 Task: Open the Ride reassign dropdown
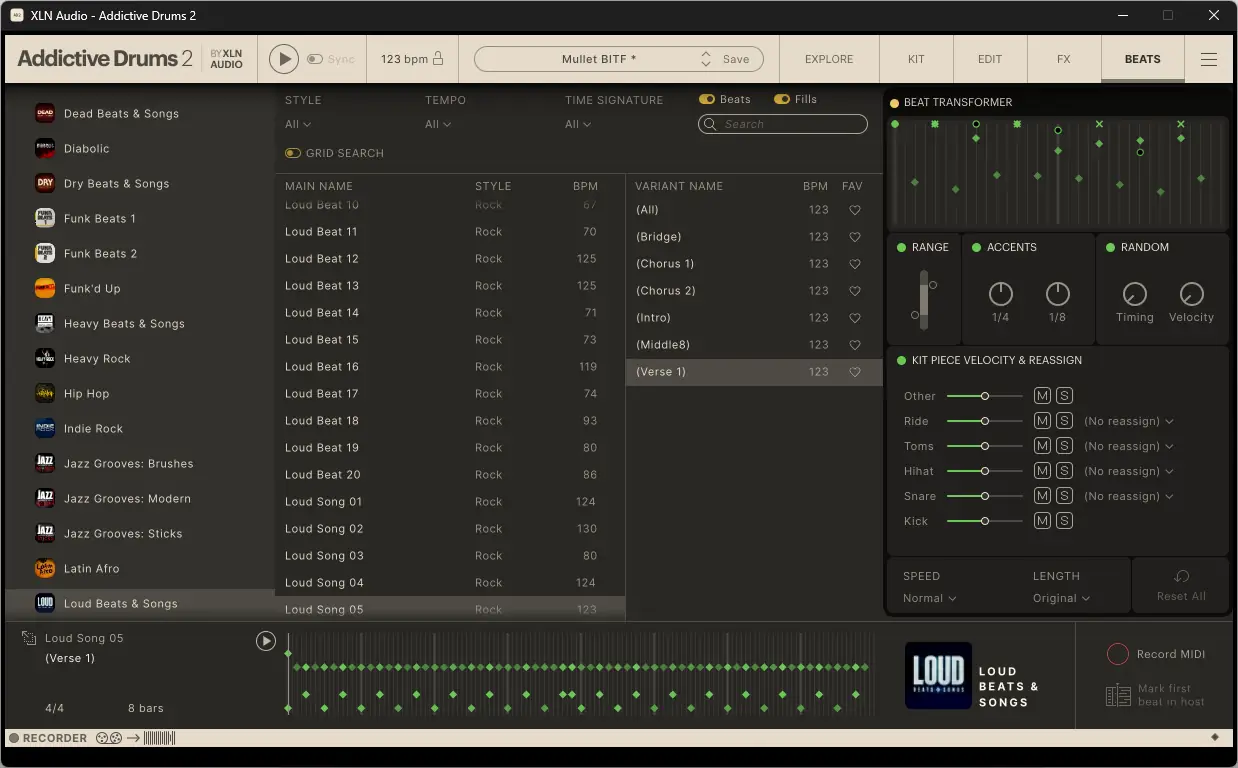coord(1129,421)
